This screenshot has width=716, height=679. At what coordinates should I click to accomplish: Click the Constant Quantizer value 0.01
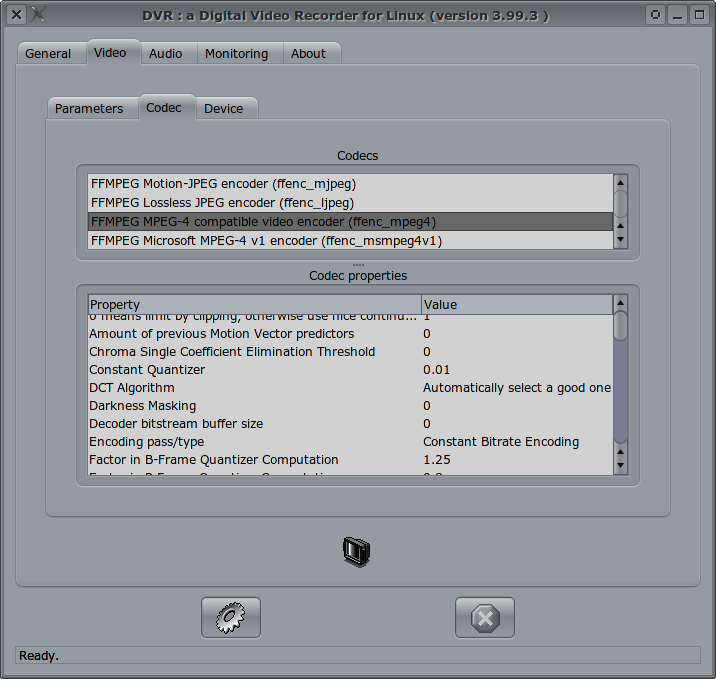pyautogui.click(x=437, y=369)
